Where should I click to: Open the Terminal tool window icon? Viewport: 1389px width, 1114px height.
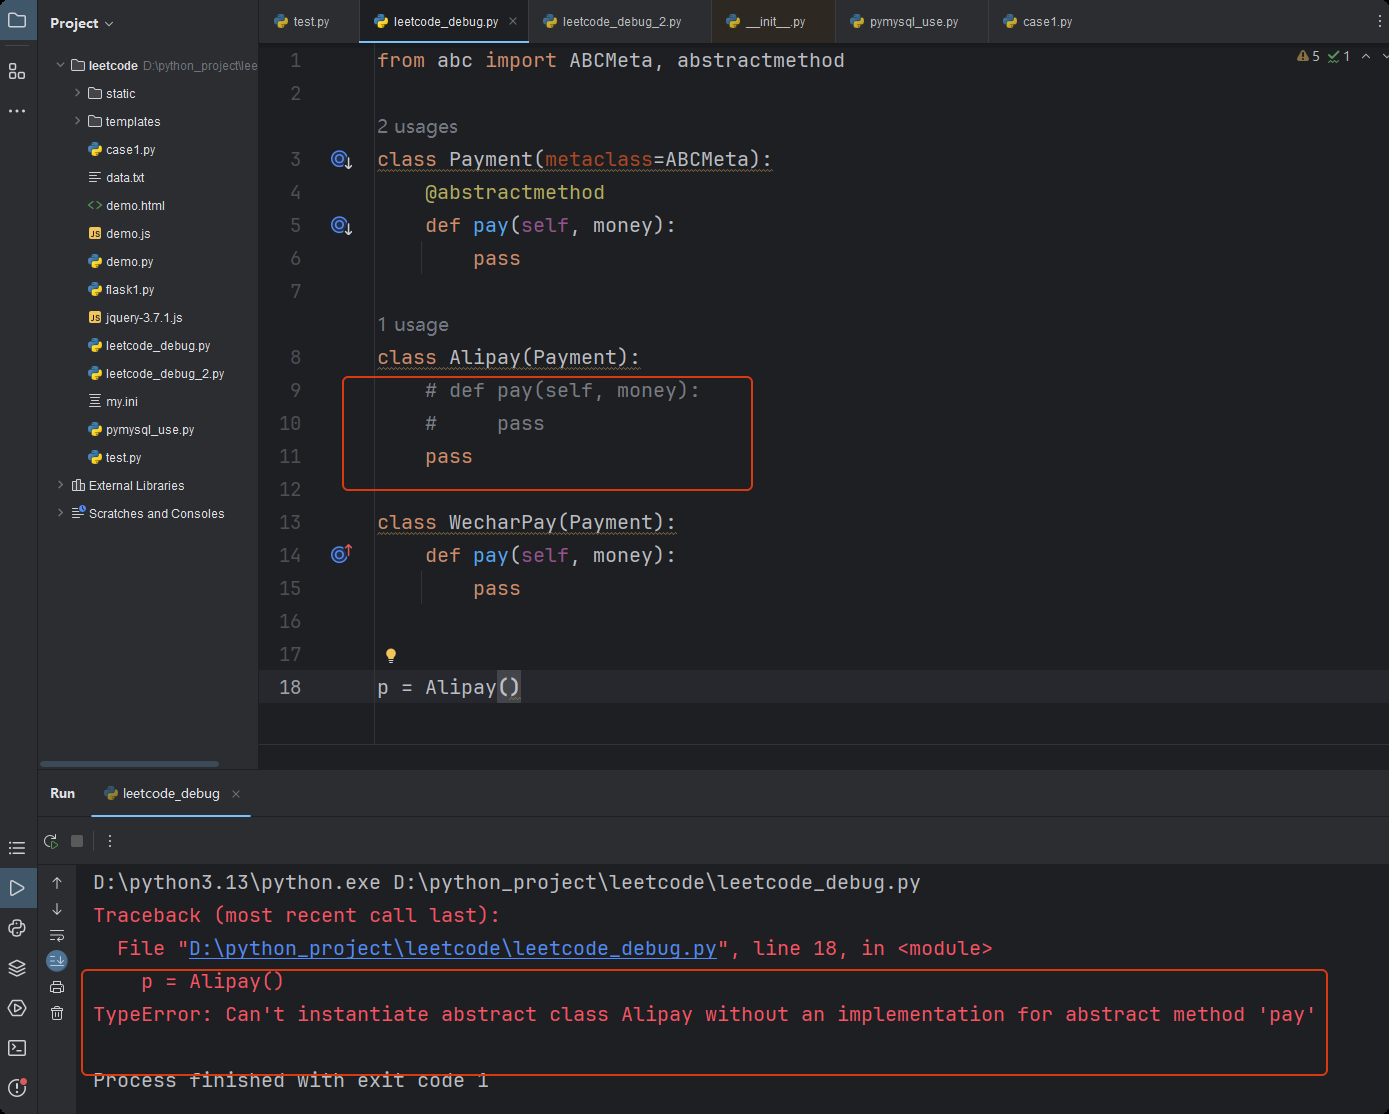click(x=17, y=1048)
